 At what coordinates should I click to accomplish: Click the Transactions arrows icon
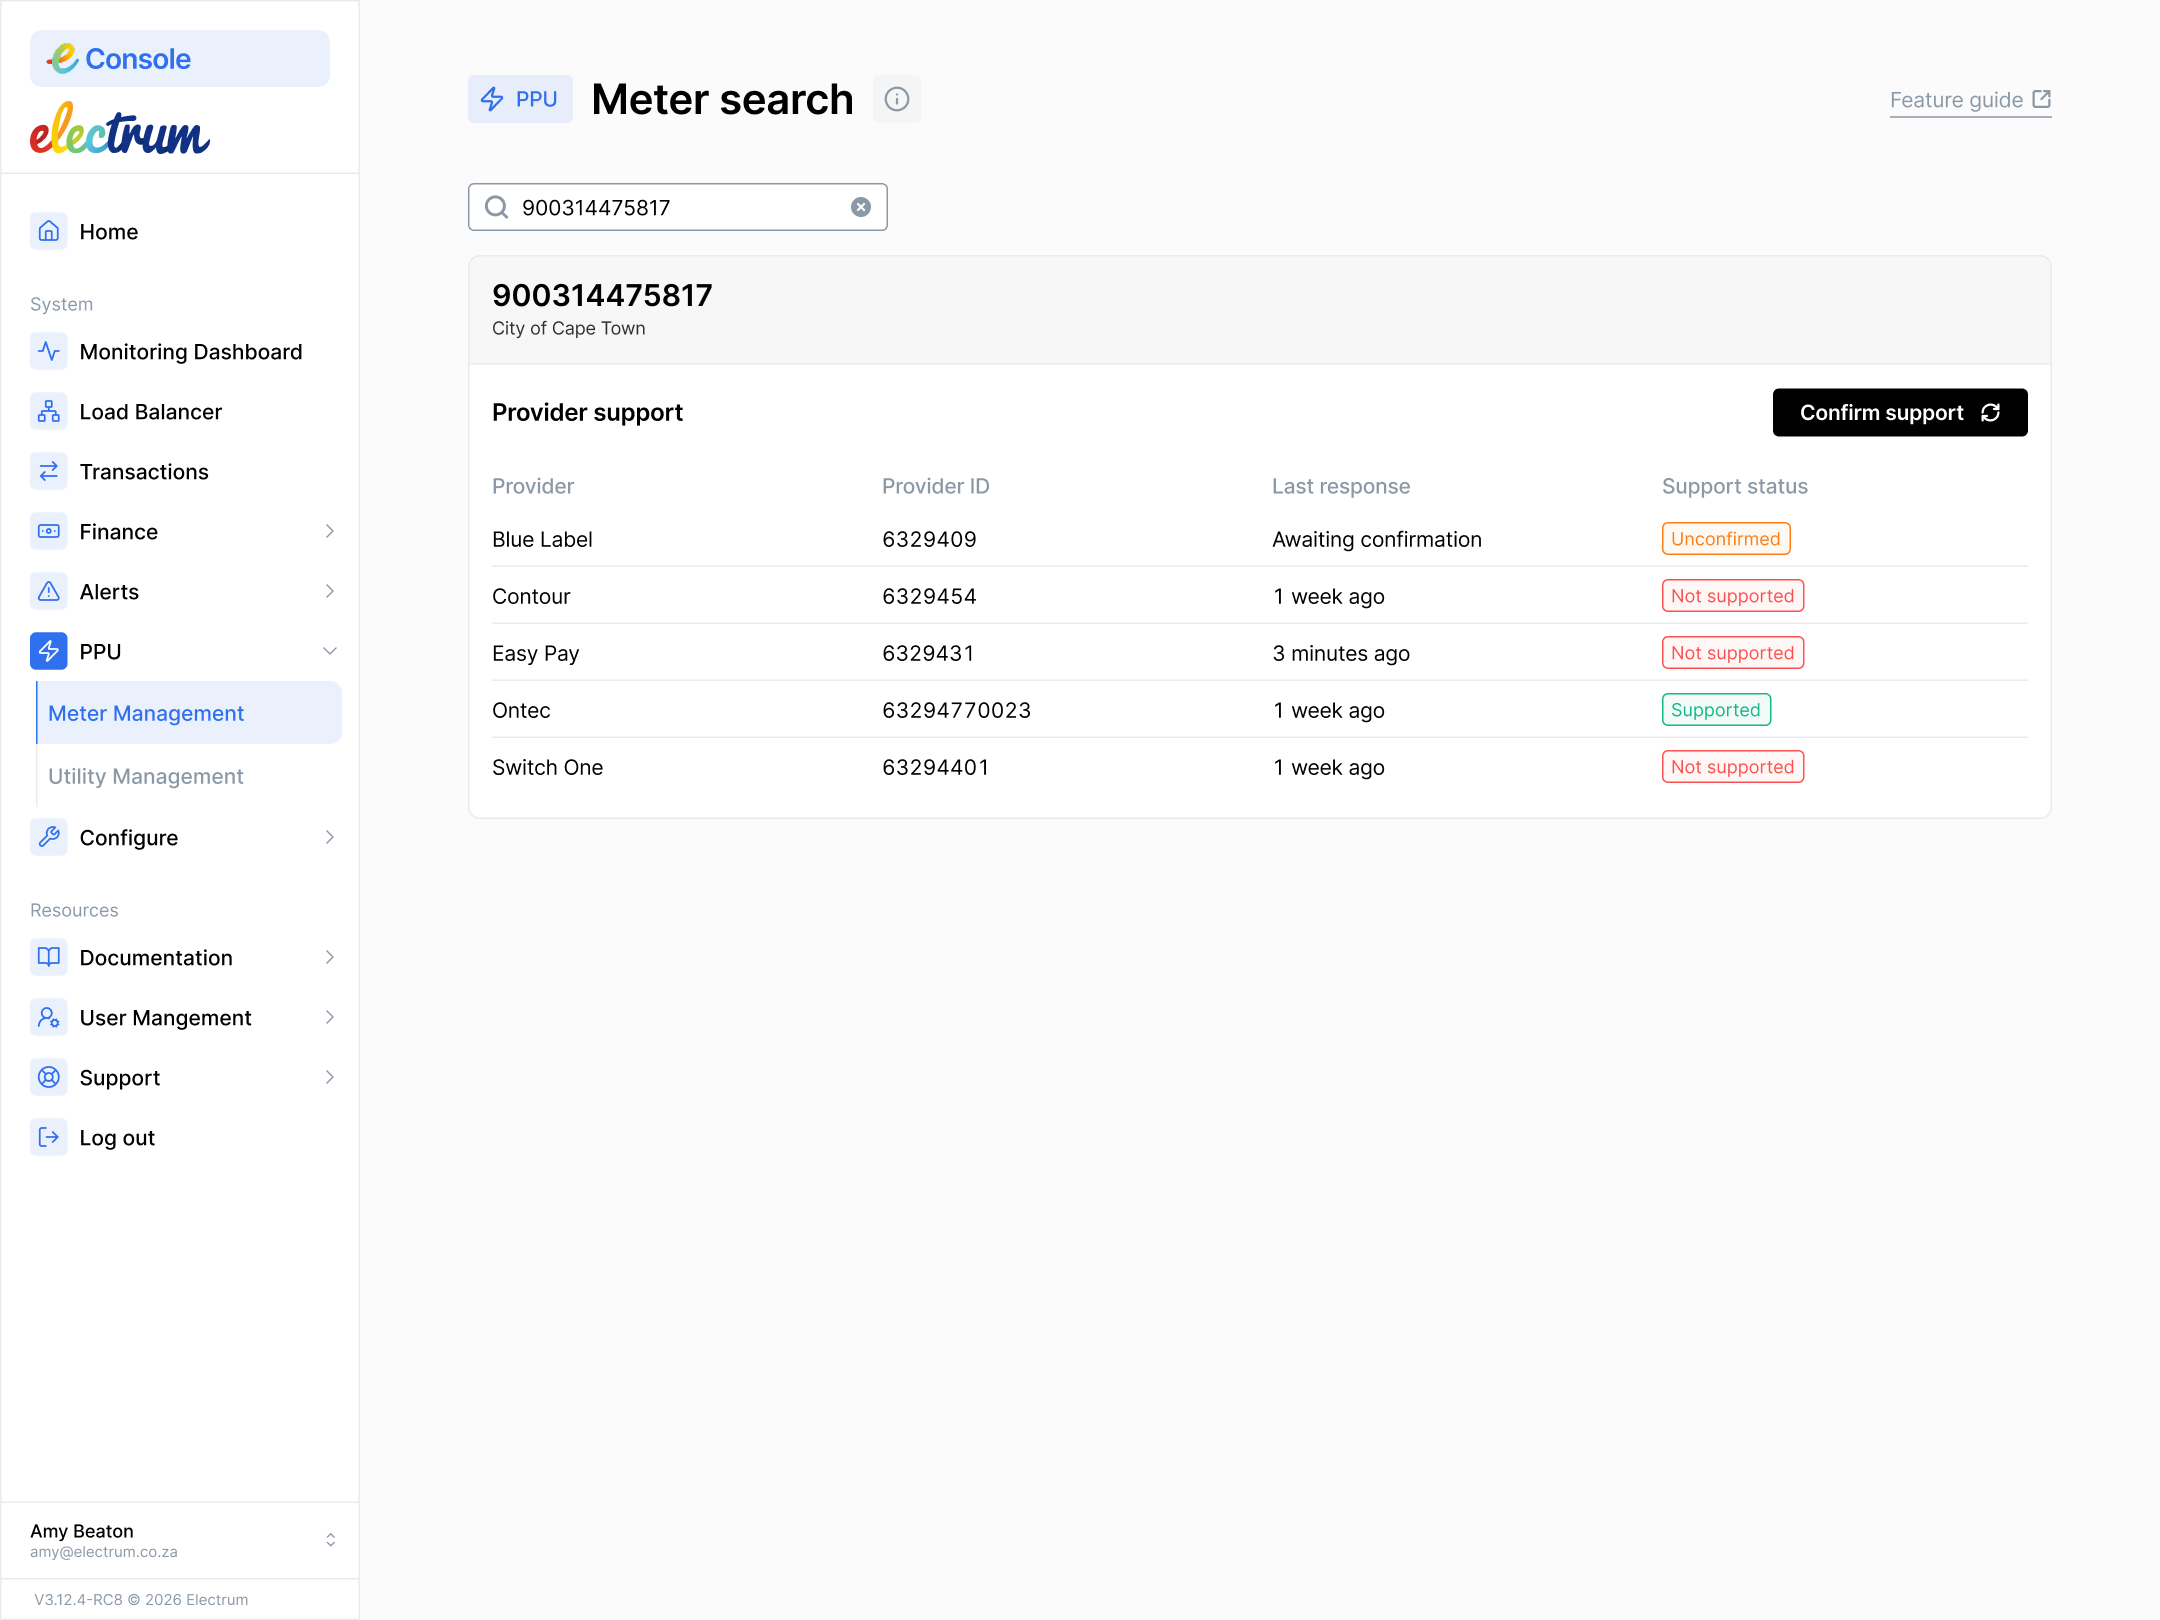[x=49, y=471]
